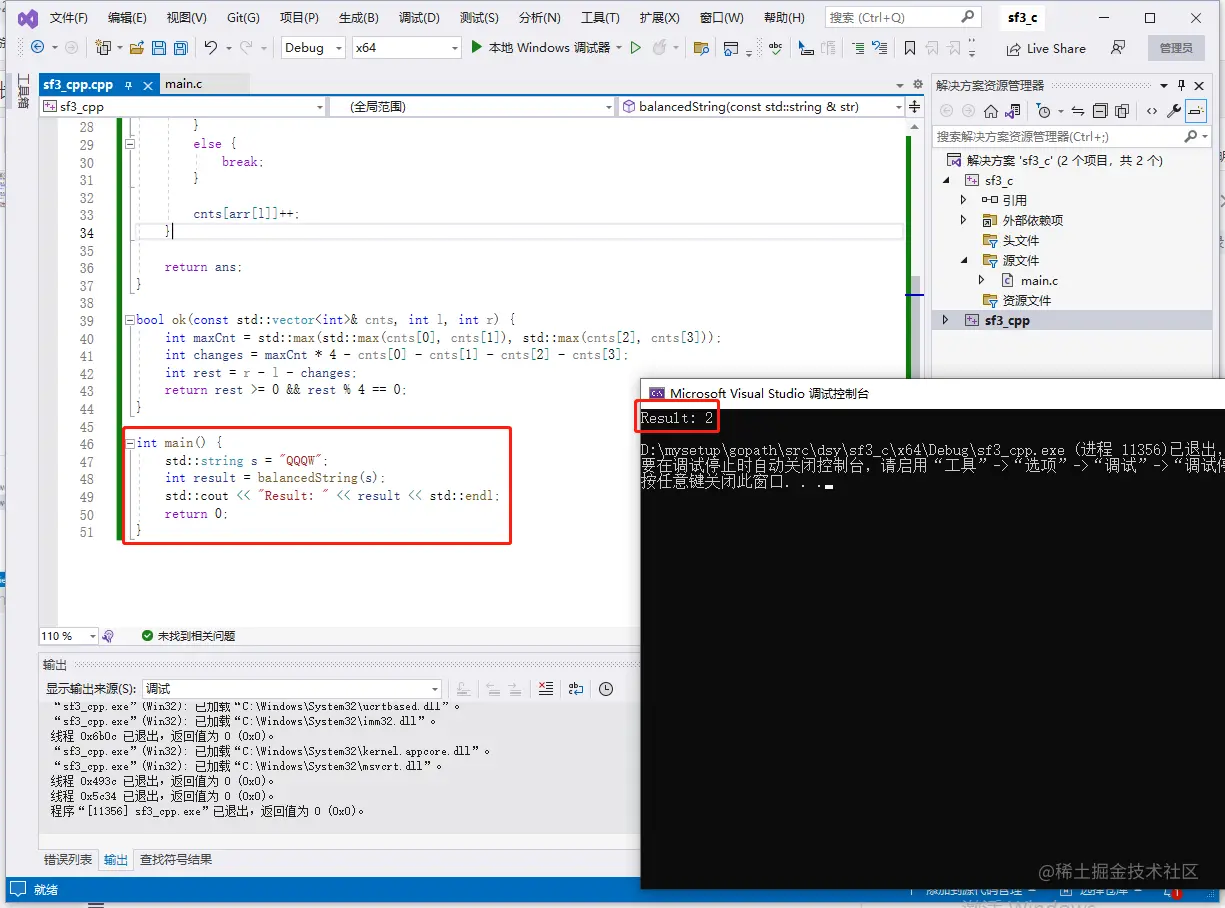Open the 文件(F) menu
The width and height of the screenshot is (1225, 908).
pos(69,18)
